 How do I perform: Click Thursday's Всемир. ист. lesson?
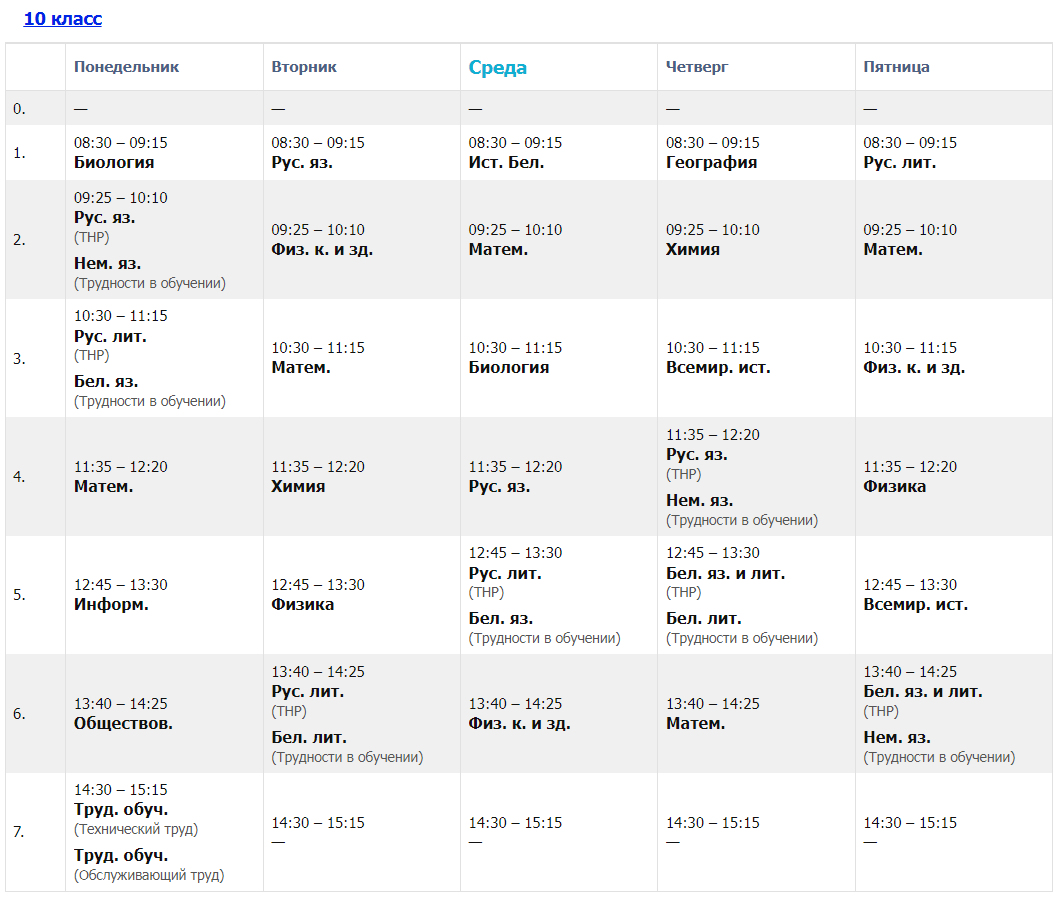pos(718,368)
